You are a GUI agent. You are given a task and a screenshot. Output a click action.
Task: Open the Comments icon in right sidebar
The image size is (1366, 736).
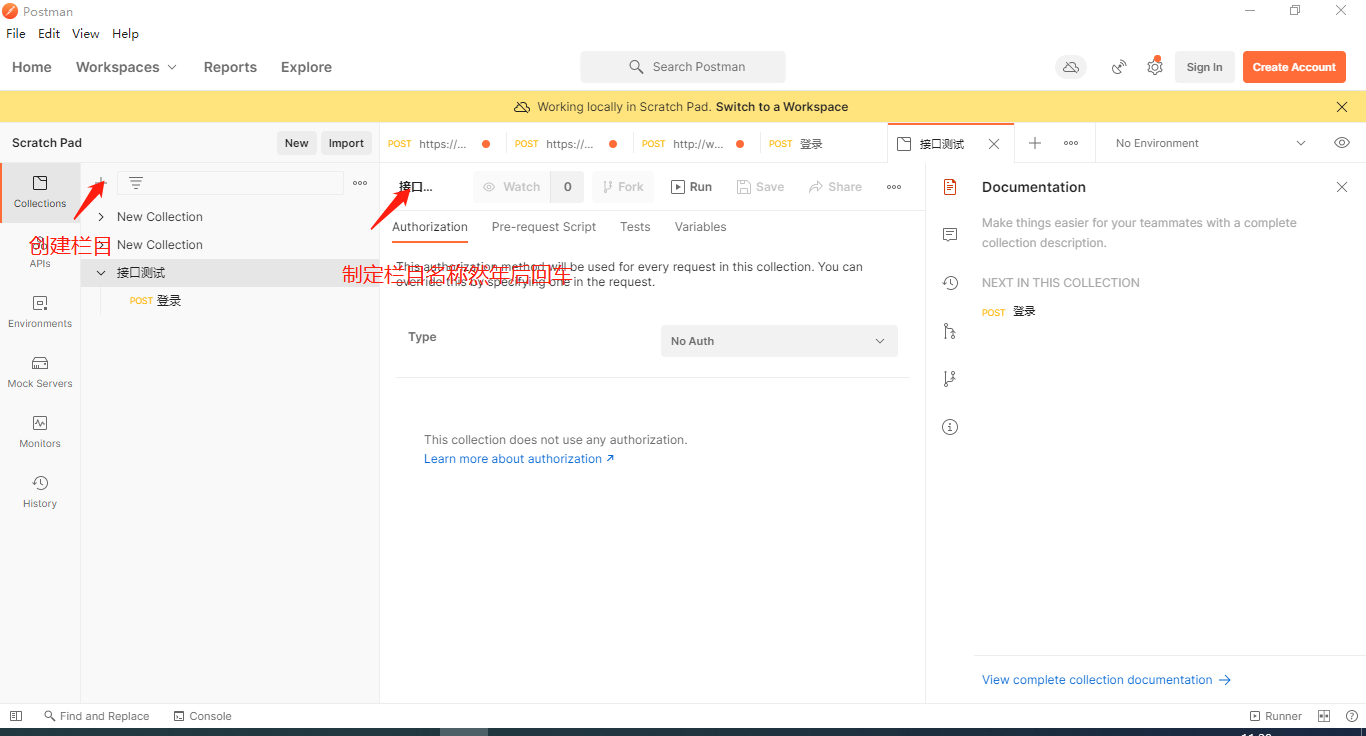pos(950,235)
